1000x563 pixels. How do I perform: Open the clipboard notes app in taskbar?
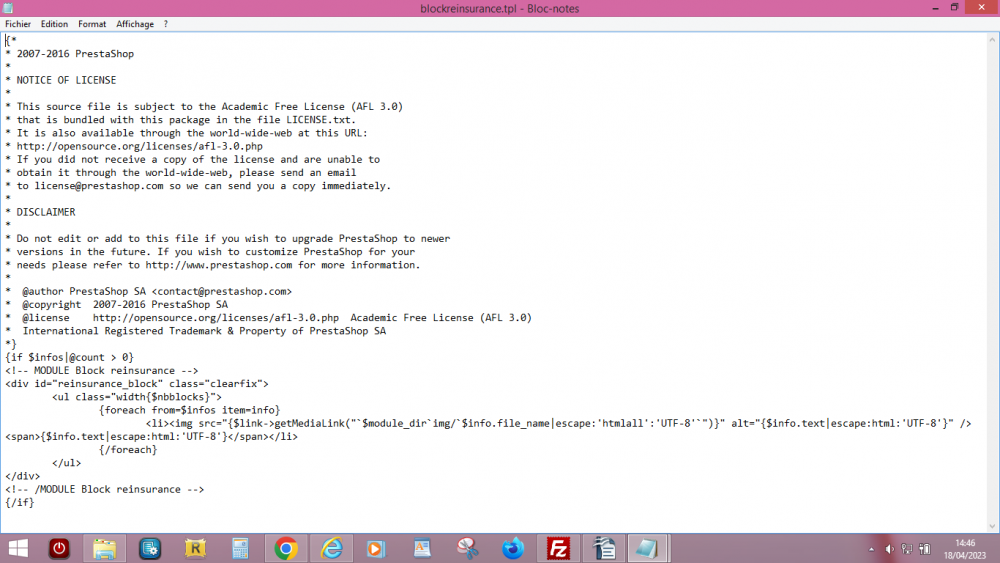coord(604,548)
